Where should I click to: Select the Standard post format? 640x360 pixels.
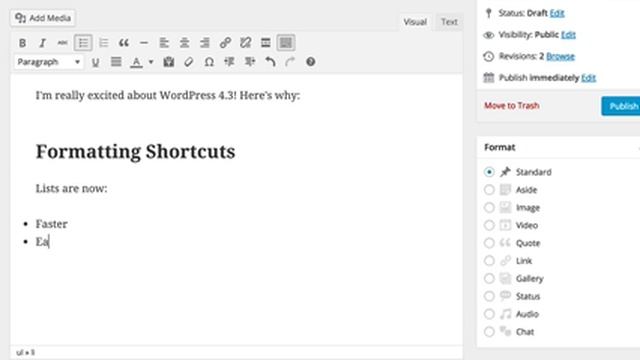(489, 172)
